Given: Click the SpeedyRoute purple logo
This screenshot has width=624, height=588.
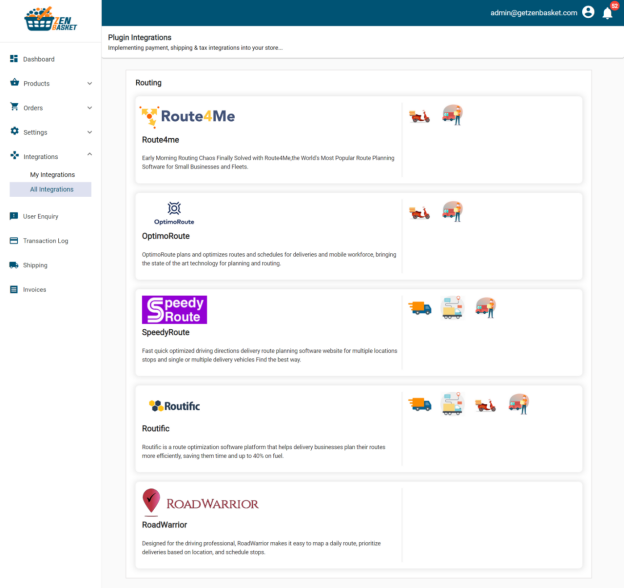Looking at the screenshot, I should [x=174, y=309].
